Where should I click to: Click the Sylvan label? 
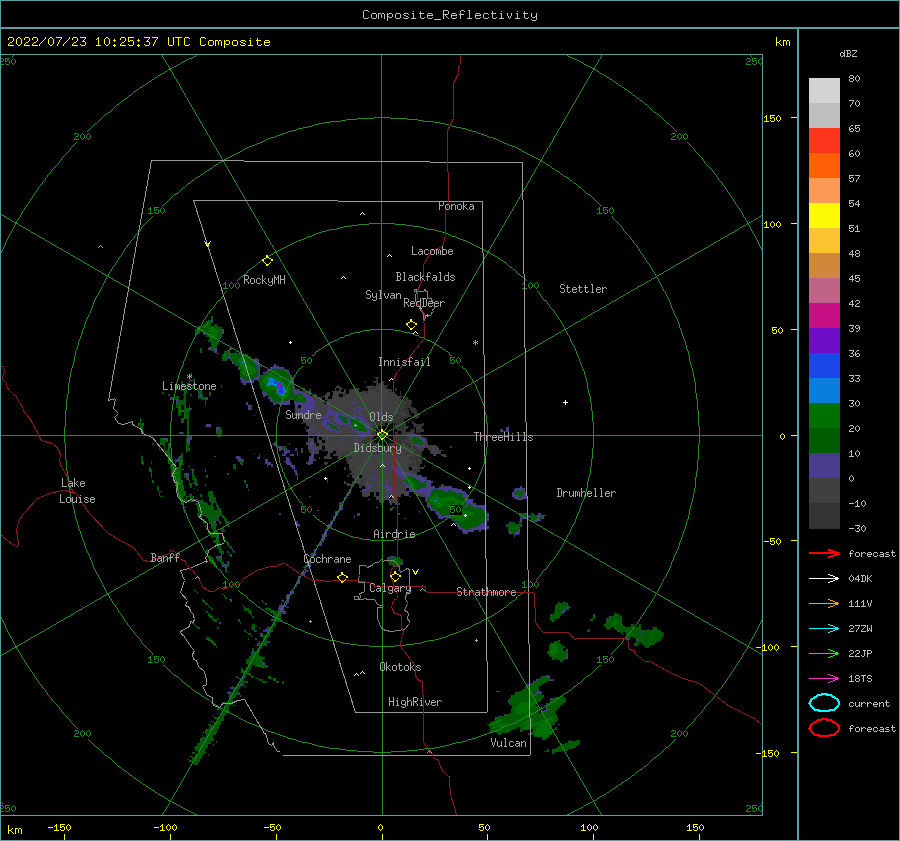[383, 295]
